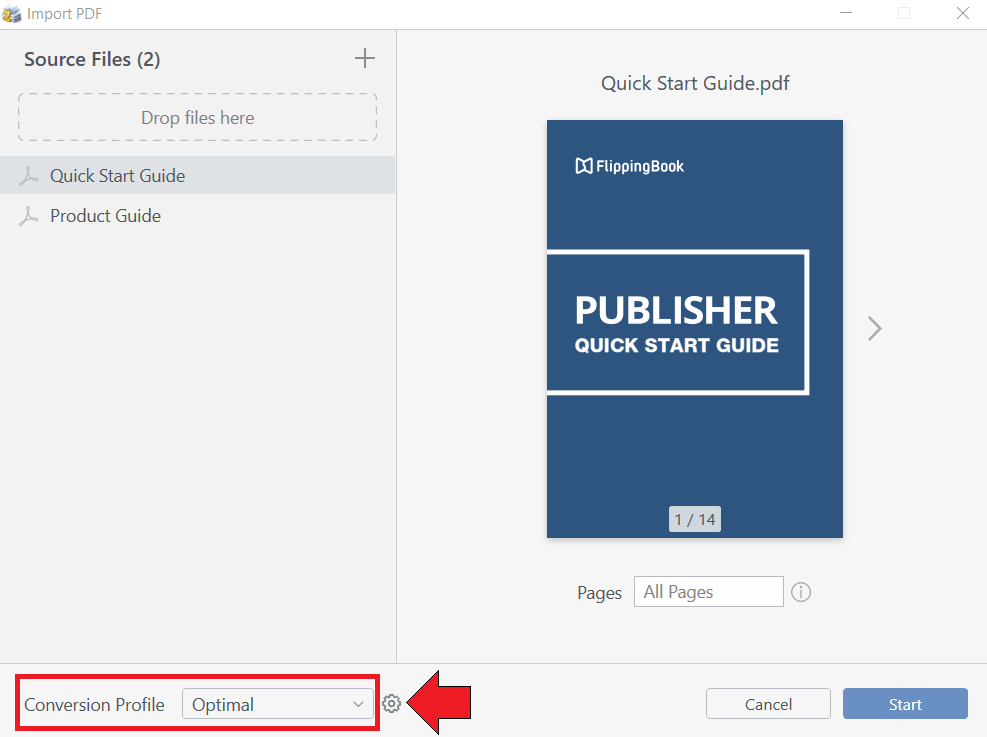Go to next preview page arrow
The height and width of the screenshot is (737, 987).
click(875, 329)
